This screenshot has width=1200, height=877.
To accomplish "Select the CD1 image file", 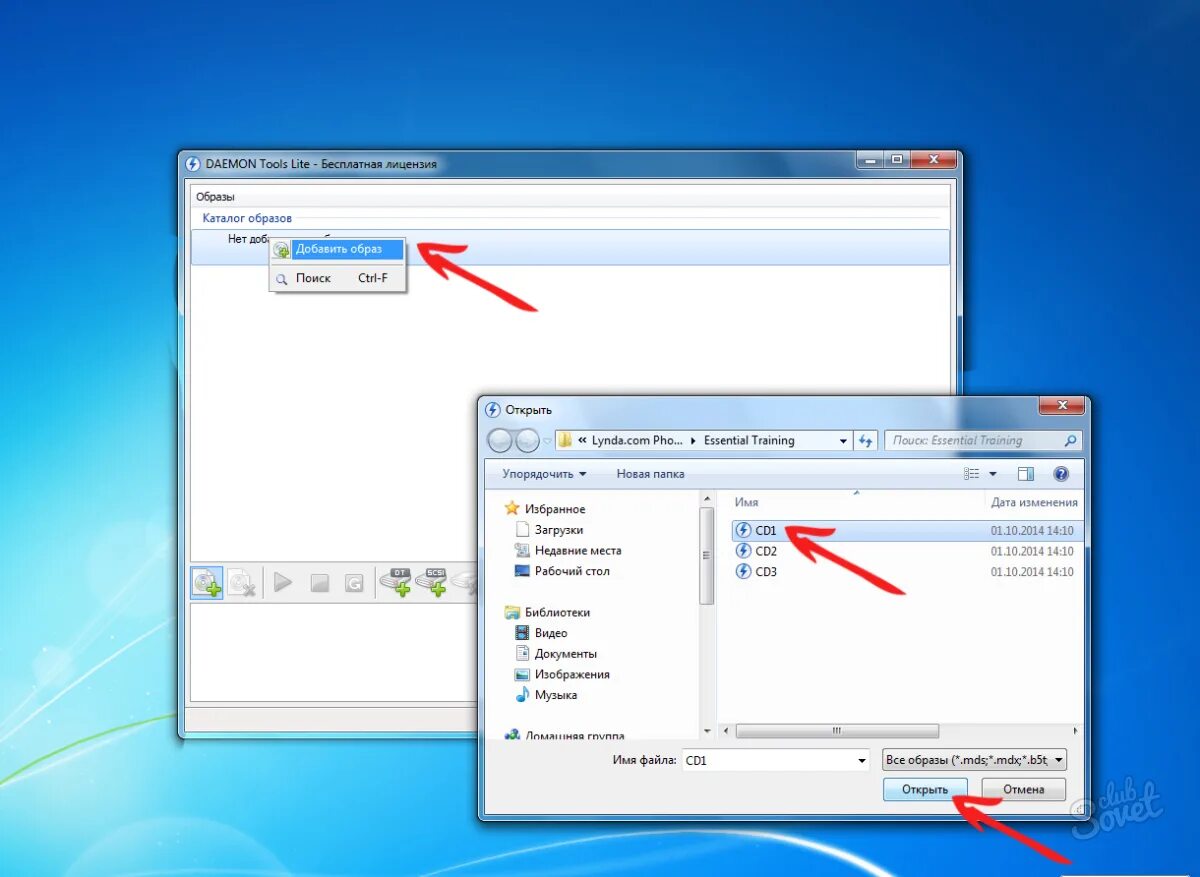I will click(766, 530).
